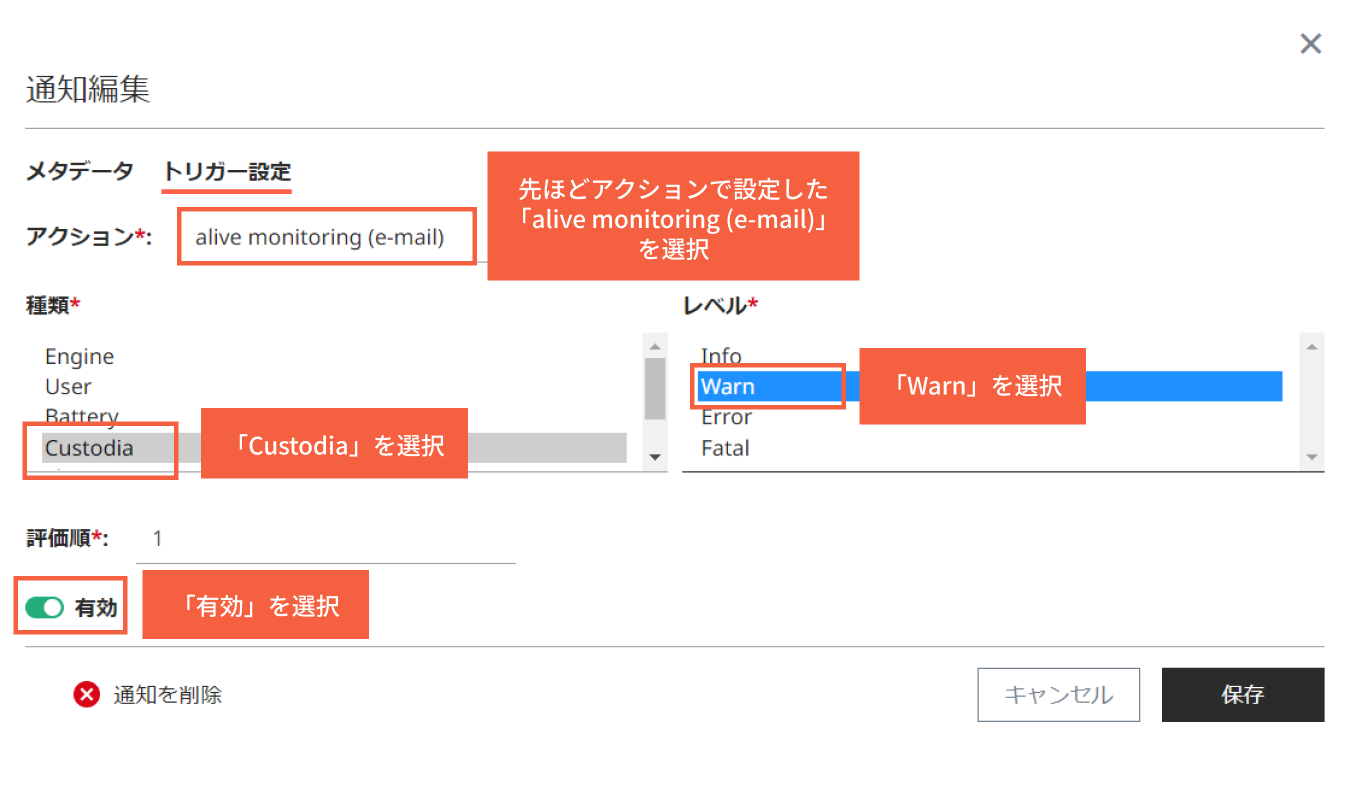Select User in the 種類 list
1350x789 pixels.
68,386
